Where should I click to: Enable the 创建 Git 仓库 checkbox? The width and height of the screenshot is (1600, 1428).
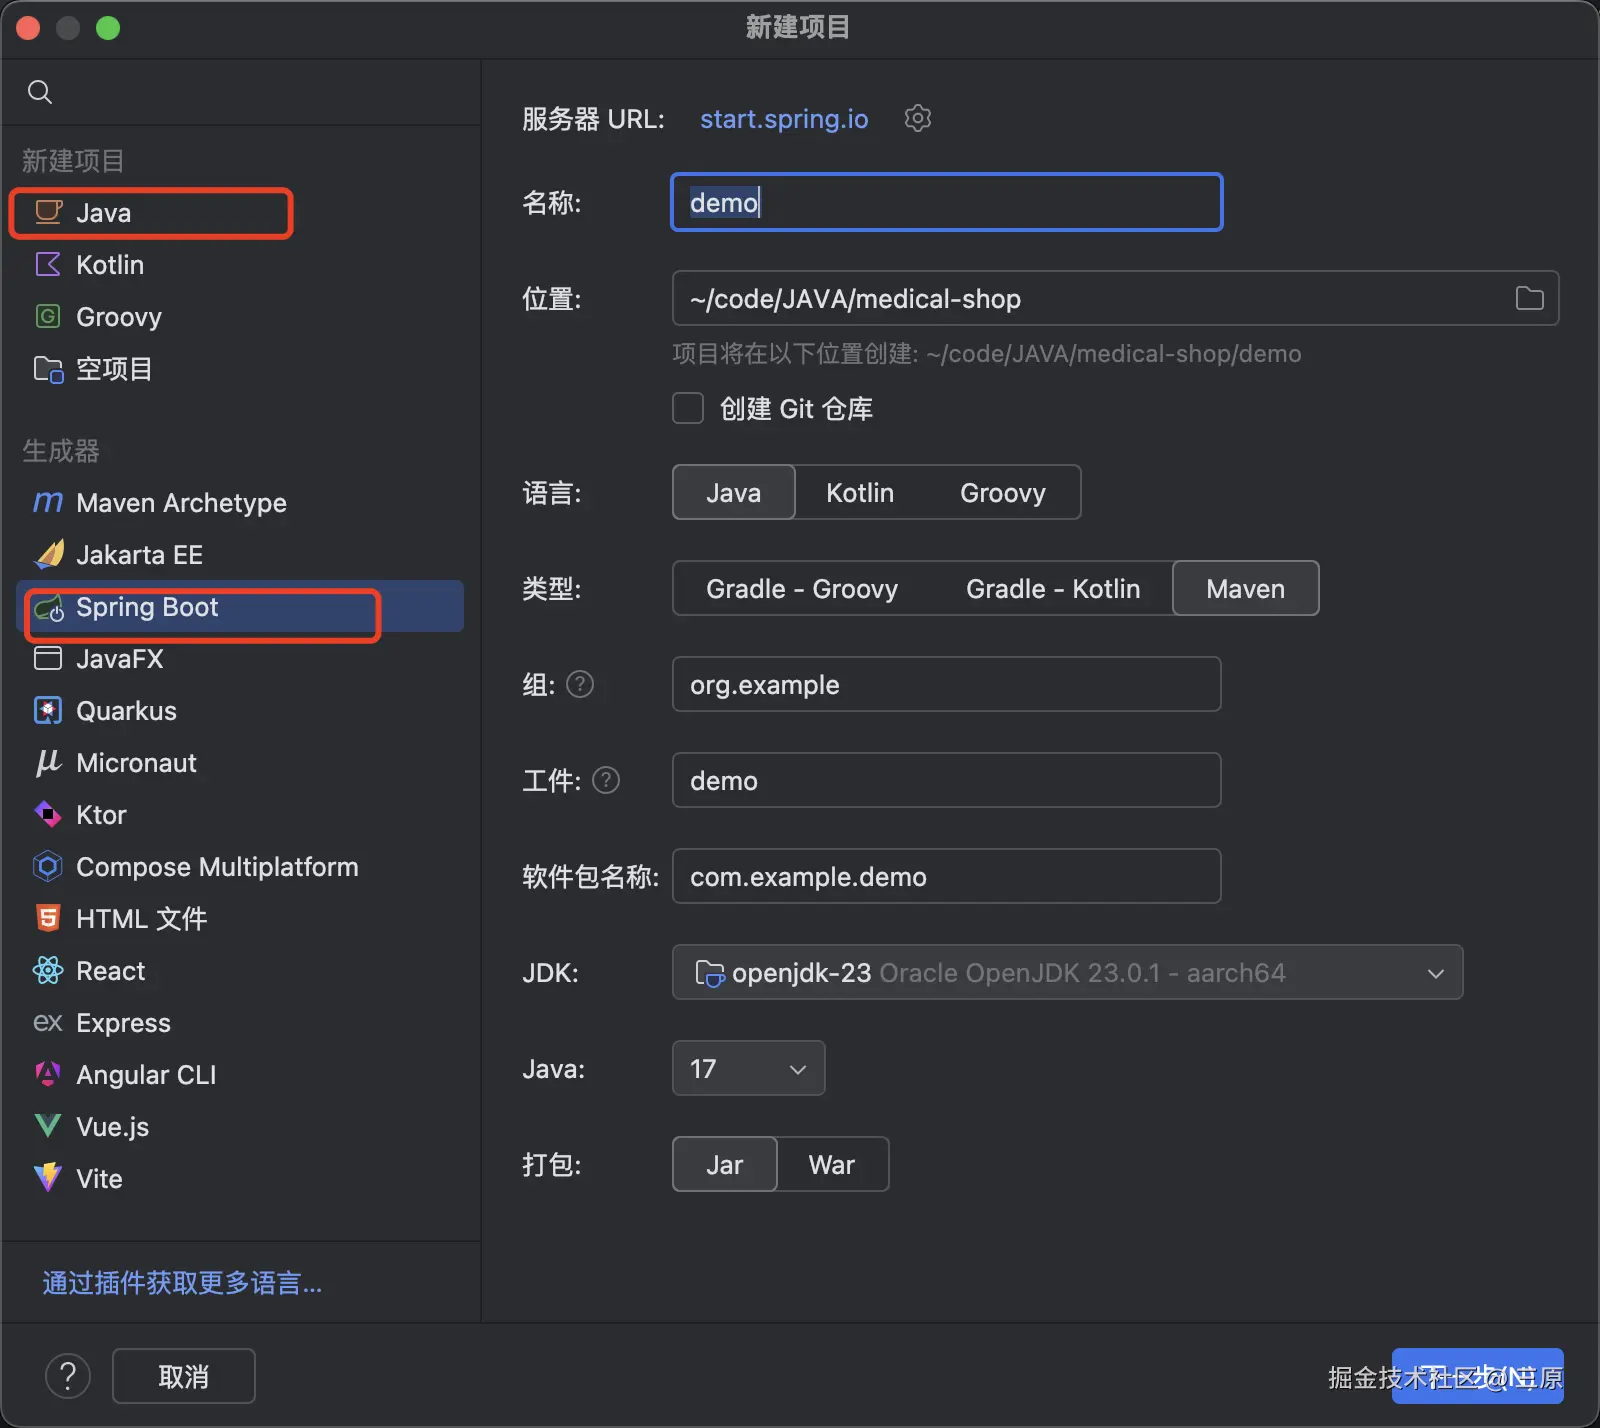click(x=688, y=408)
